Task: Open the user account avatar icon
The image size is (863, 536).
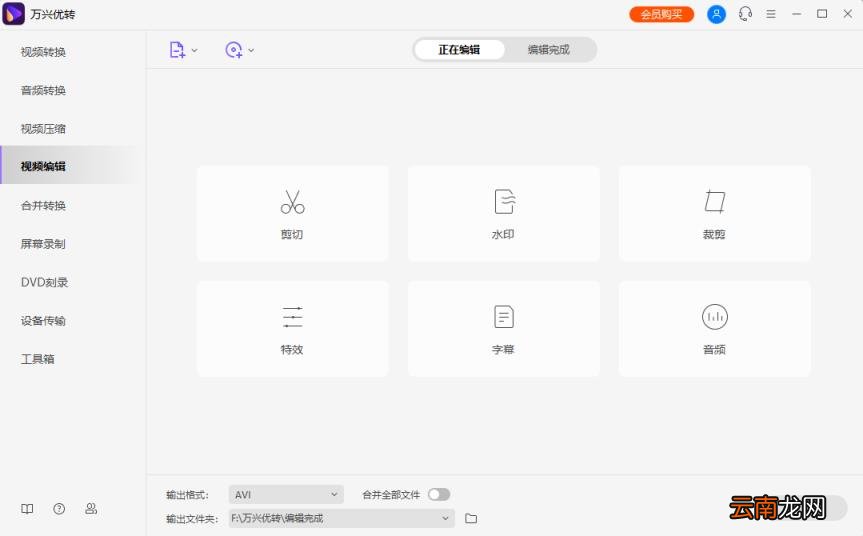Action: point(716,14)
